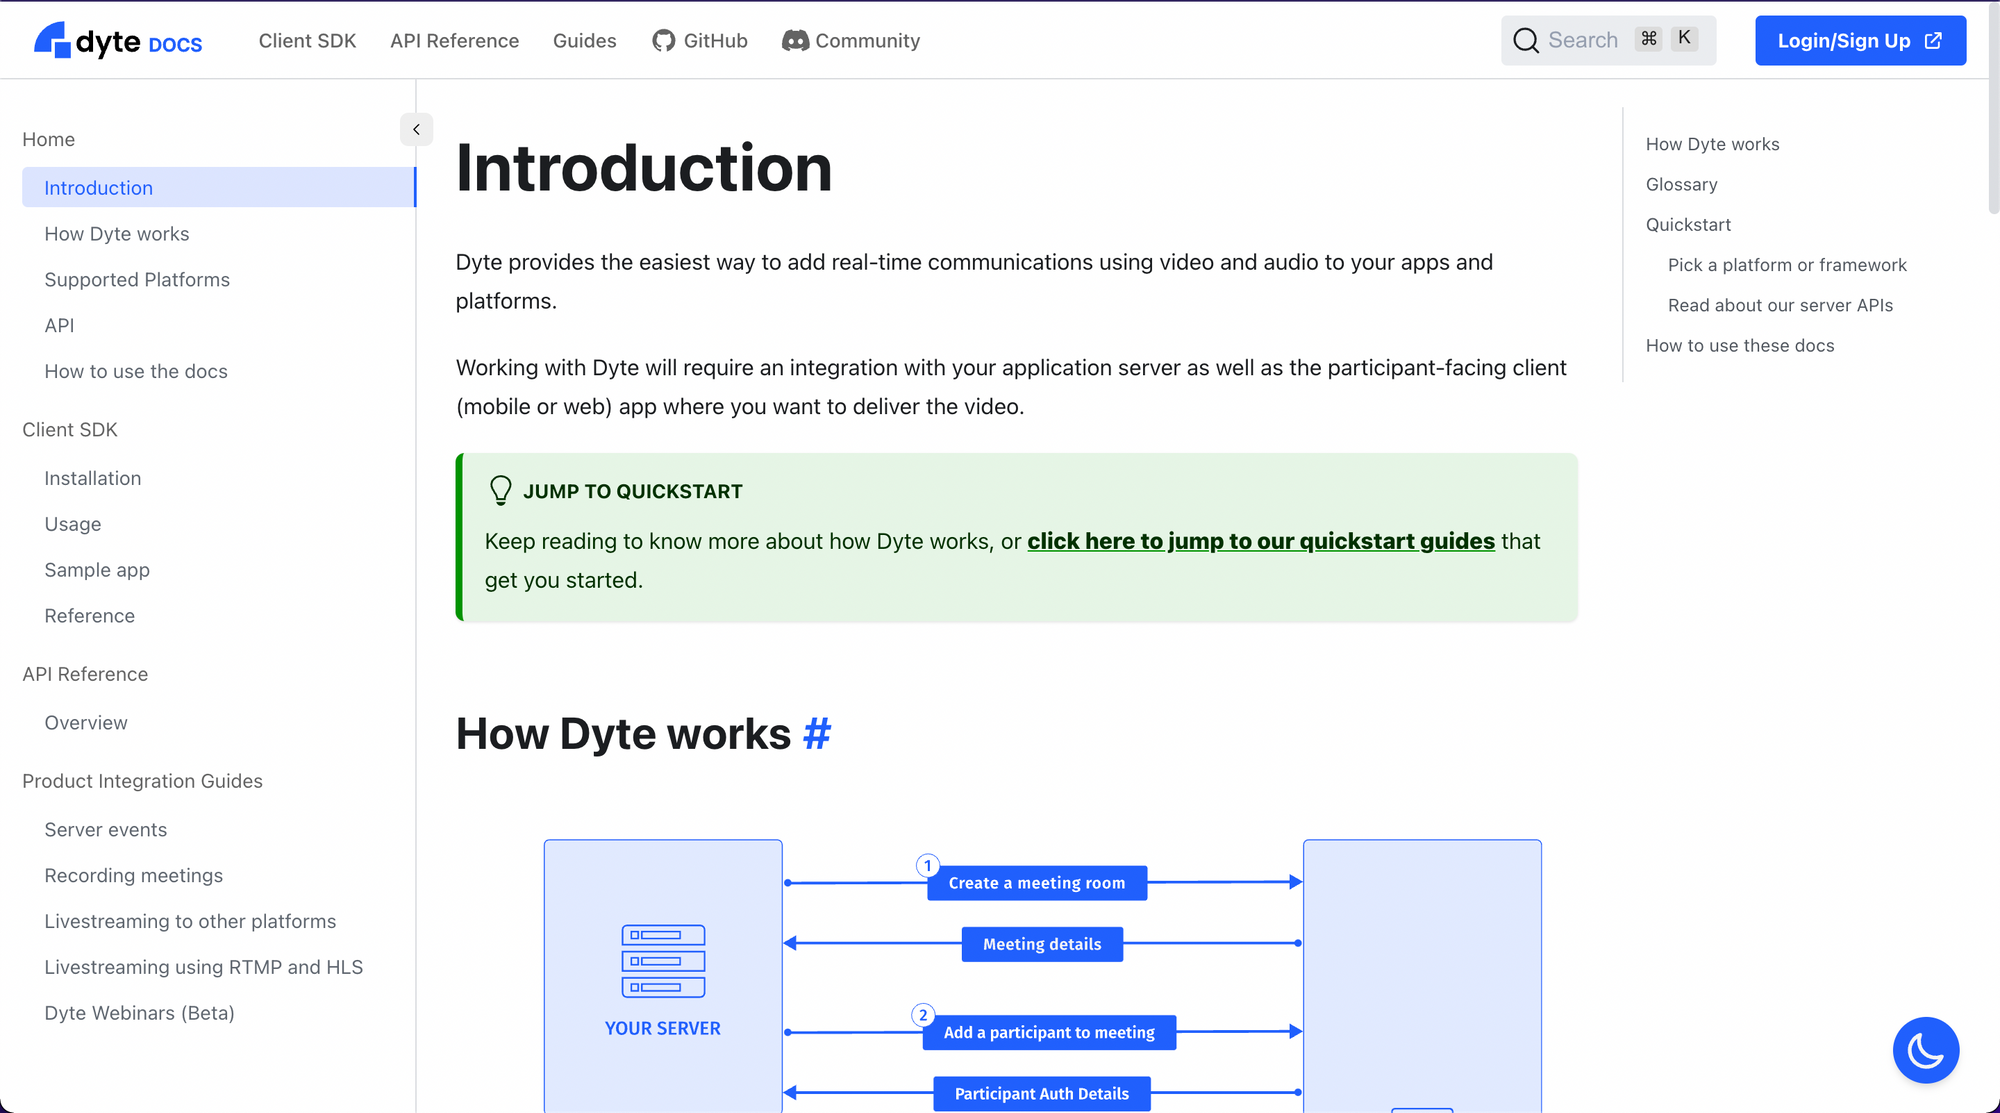Open the GitHub icon link
2000x1113 pixels.
[662, 40]
